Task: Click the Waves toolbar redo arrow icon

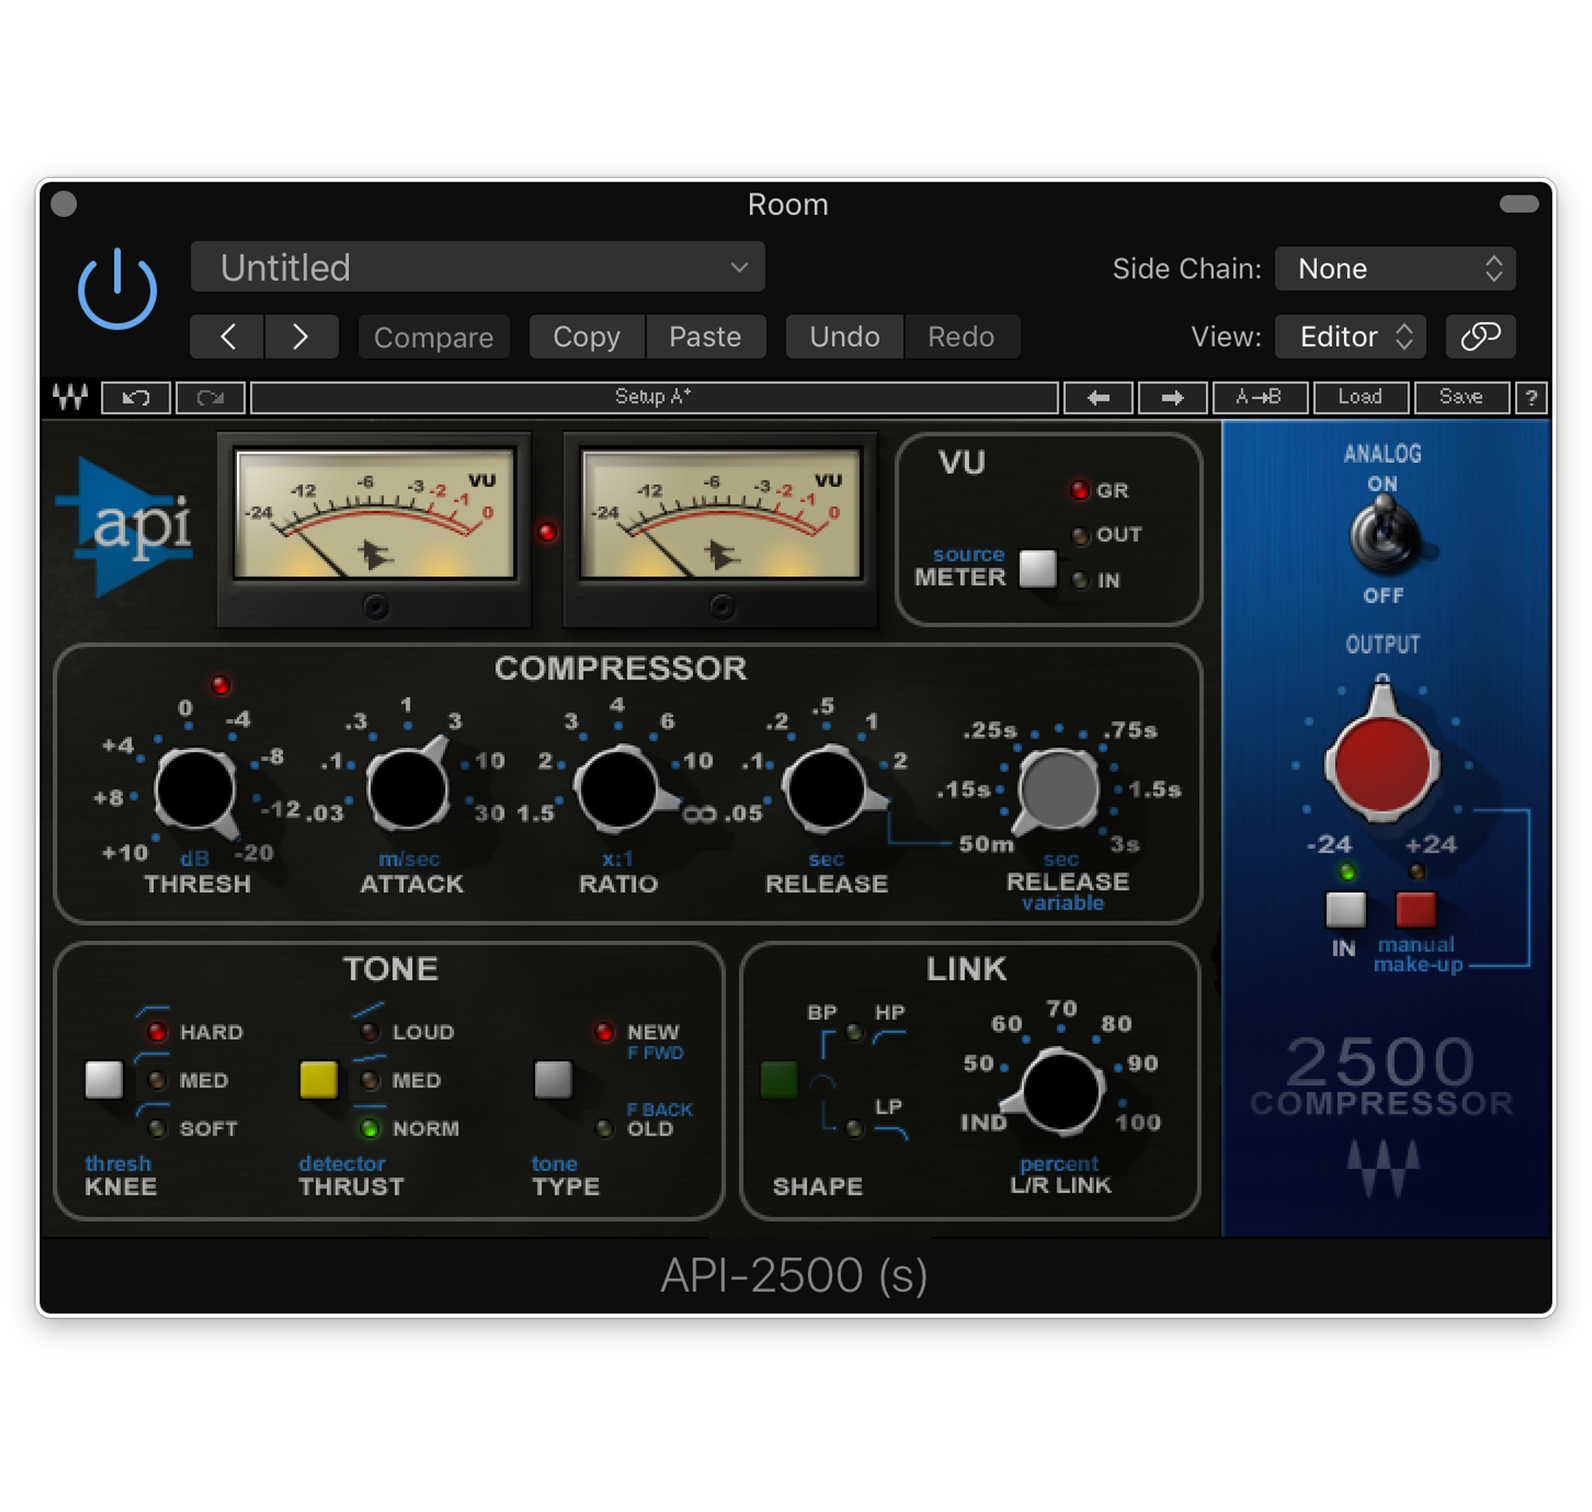Action: [210, 397]
